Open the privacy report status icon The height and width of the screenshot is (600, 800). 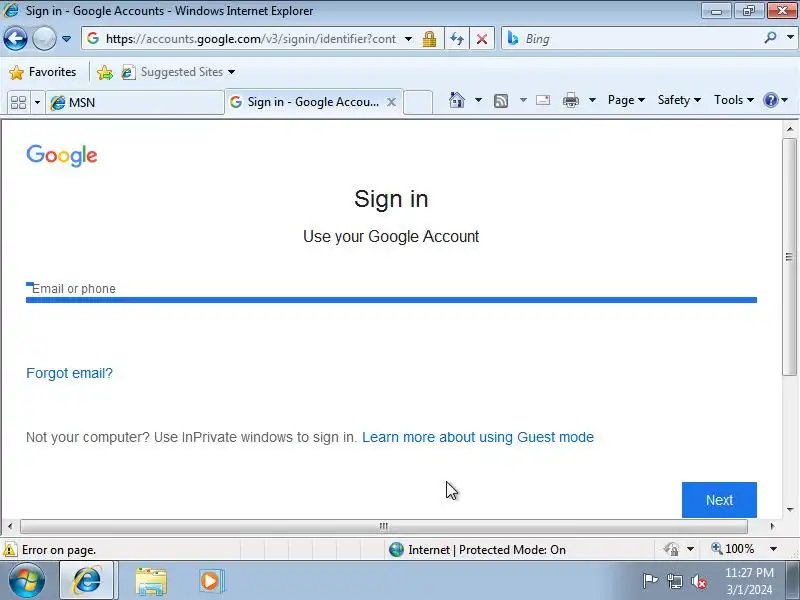click(671, 549)
